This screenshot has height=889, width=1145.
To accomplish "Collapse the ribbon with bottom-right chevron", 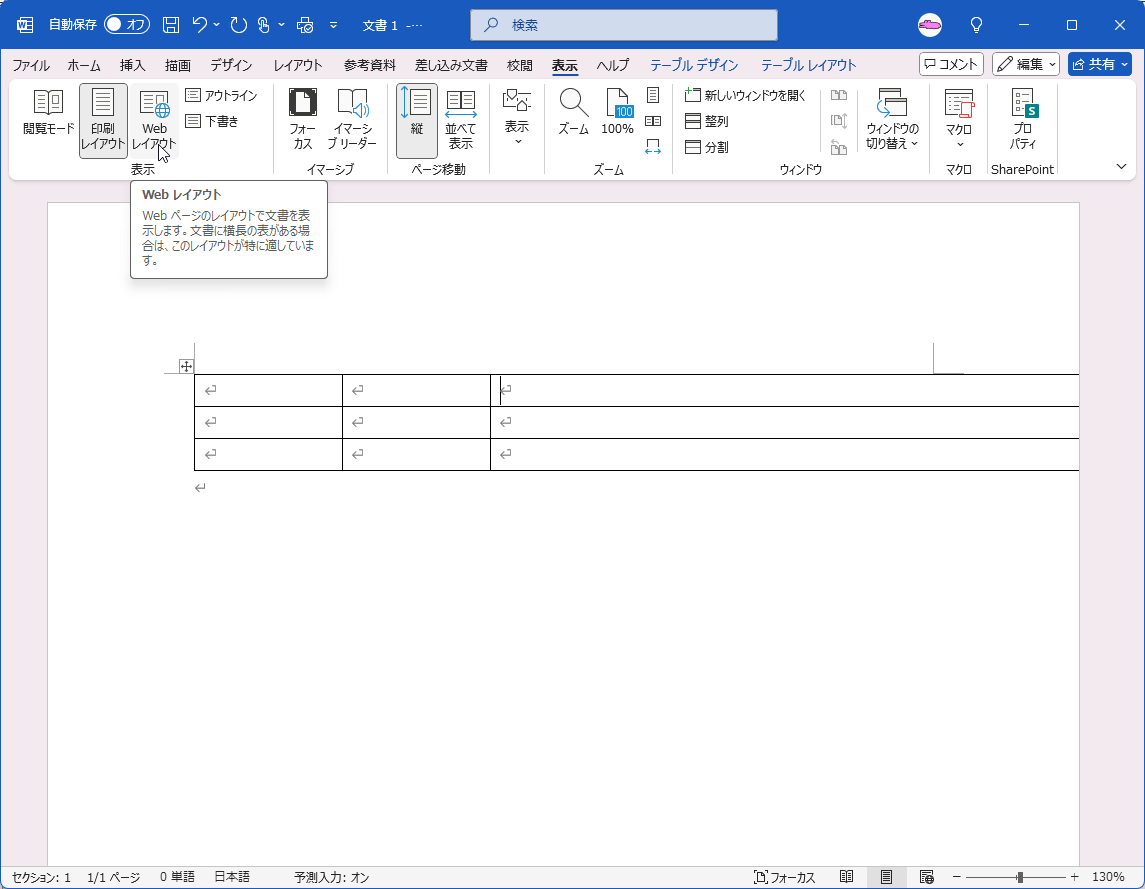I will pyautogui.click(x=1121, y=167).
